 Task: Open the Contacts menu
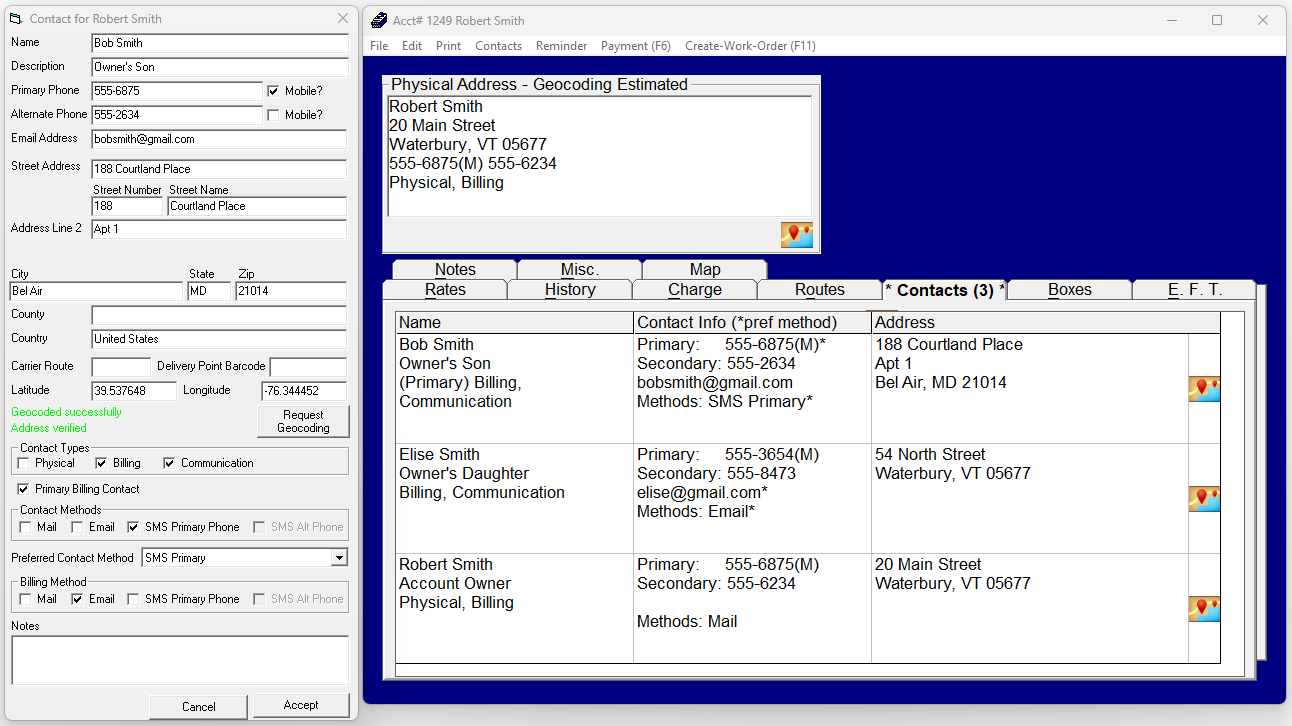pos(498,46)
